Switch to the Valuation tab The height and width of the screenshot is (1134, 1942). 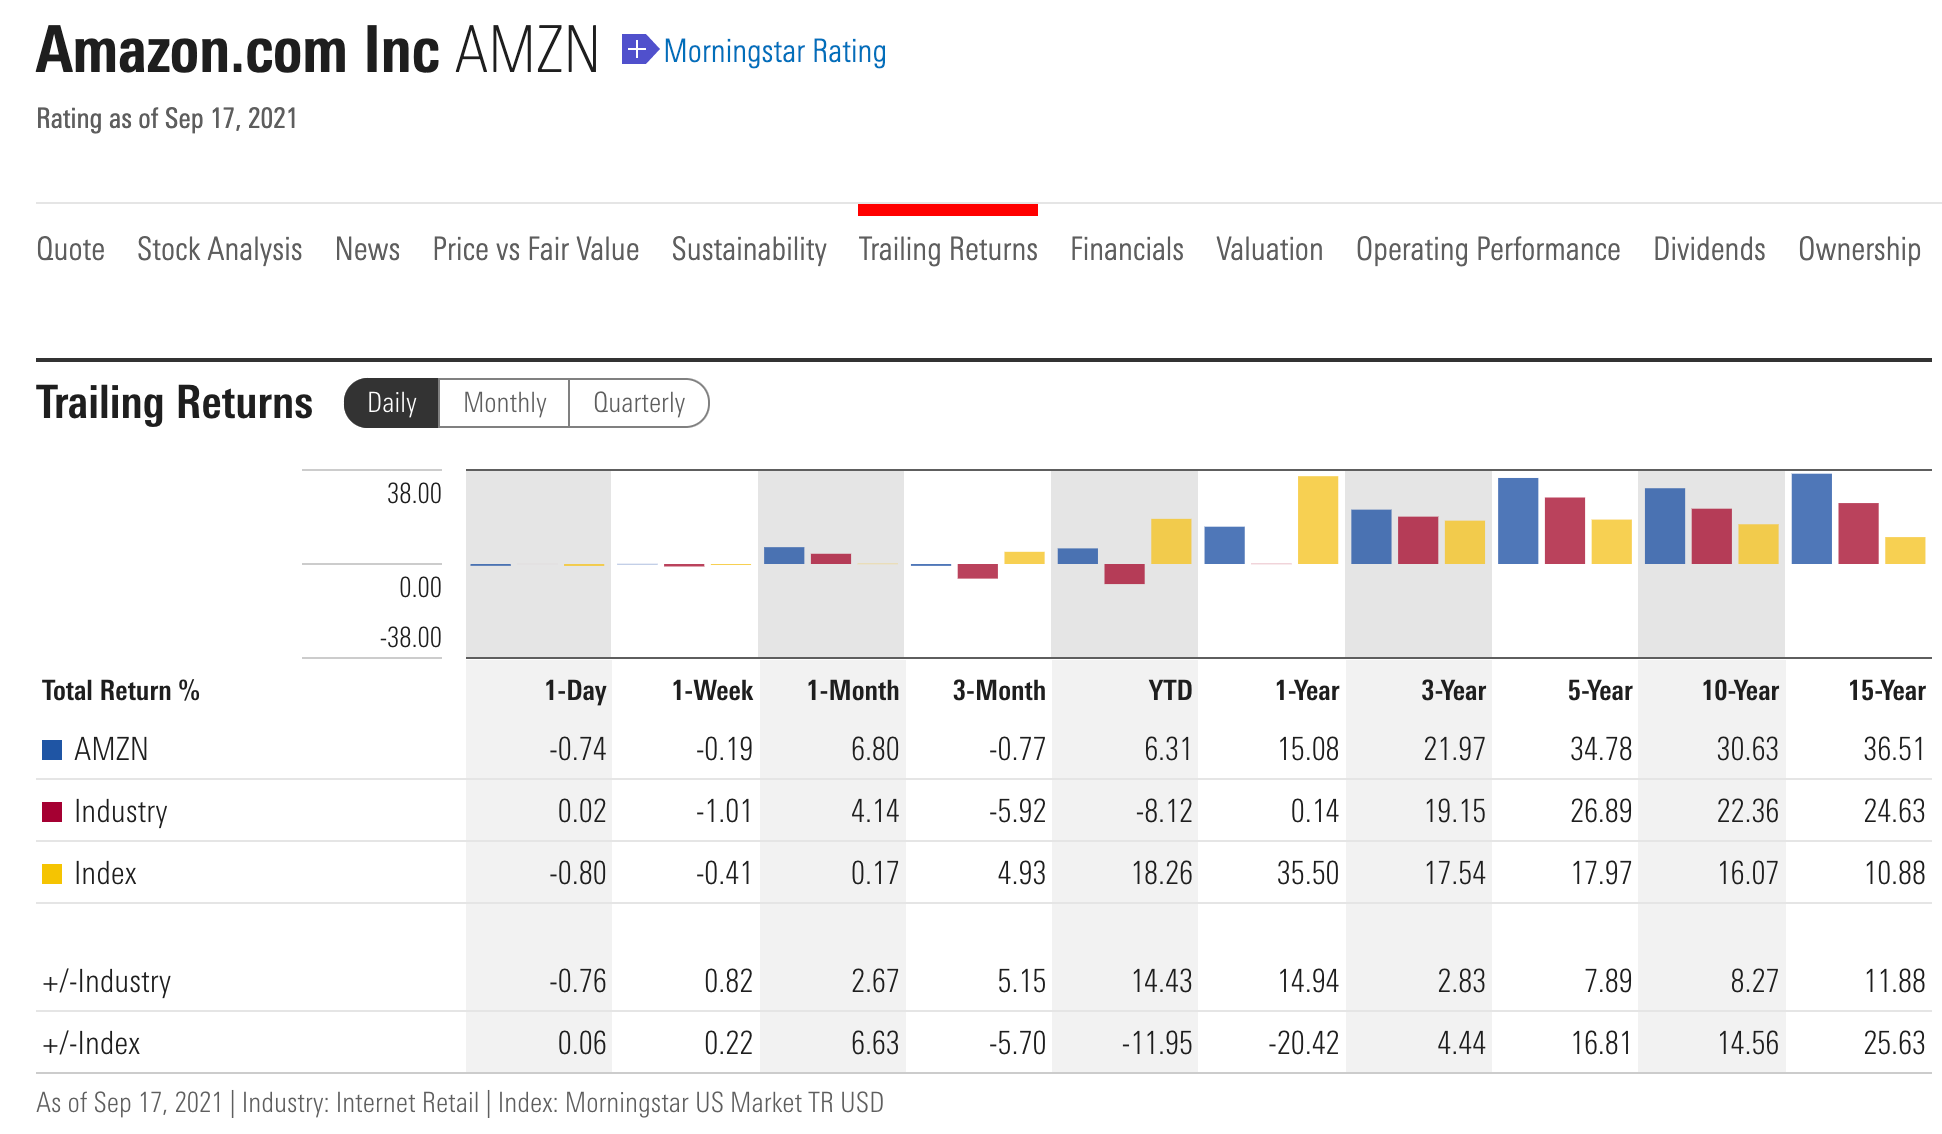coord(1270,249)
